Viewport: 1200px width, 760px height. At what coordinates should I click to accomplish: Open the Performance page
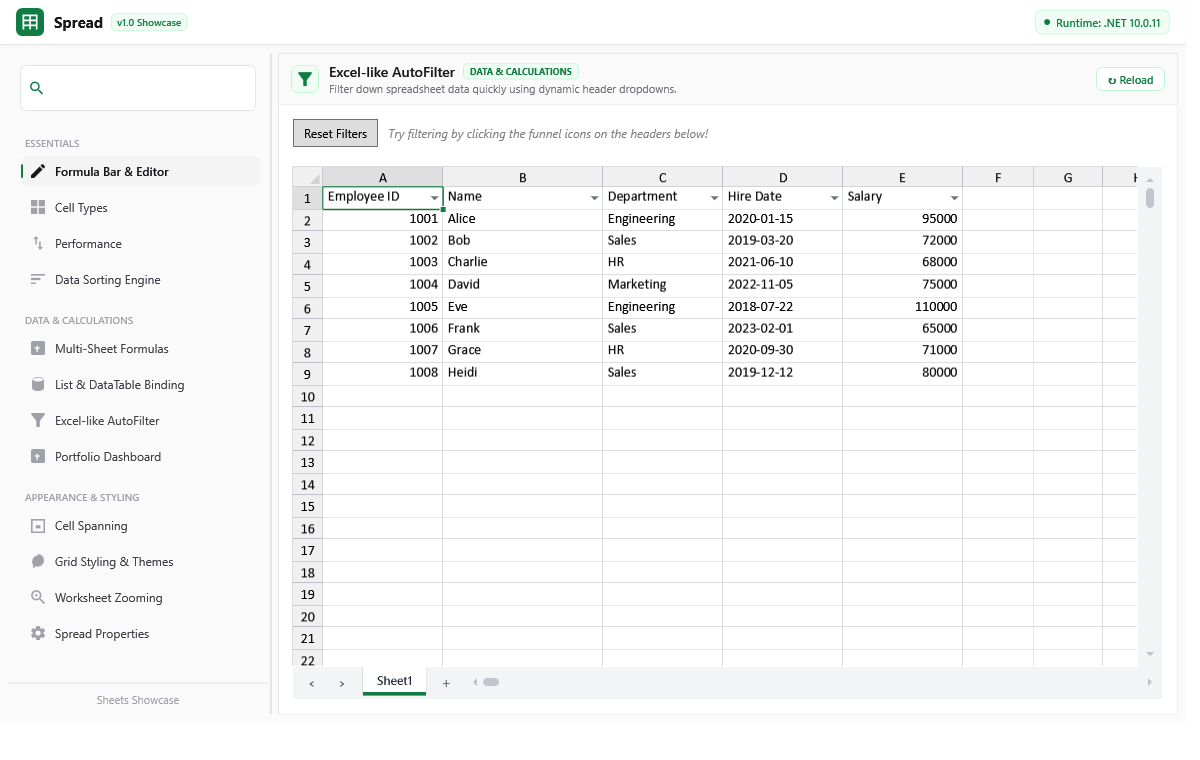point(140,244)
